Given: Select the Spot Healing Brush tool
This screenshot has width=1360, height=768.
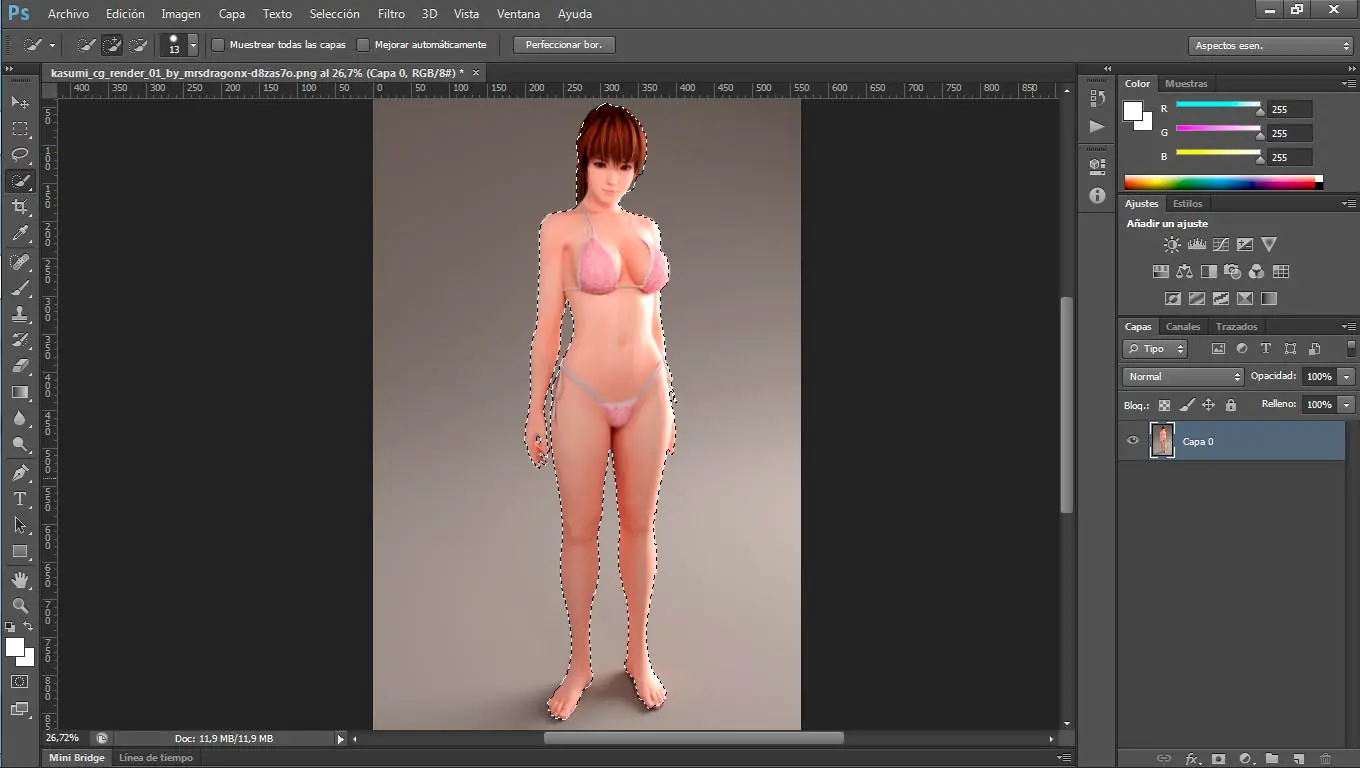Looking at the screenshot, I should click(x=20, y=262).
